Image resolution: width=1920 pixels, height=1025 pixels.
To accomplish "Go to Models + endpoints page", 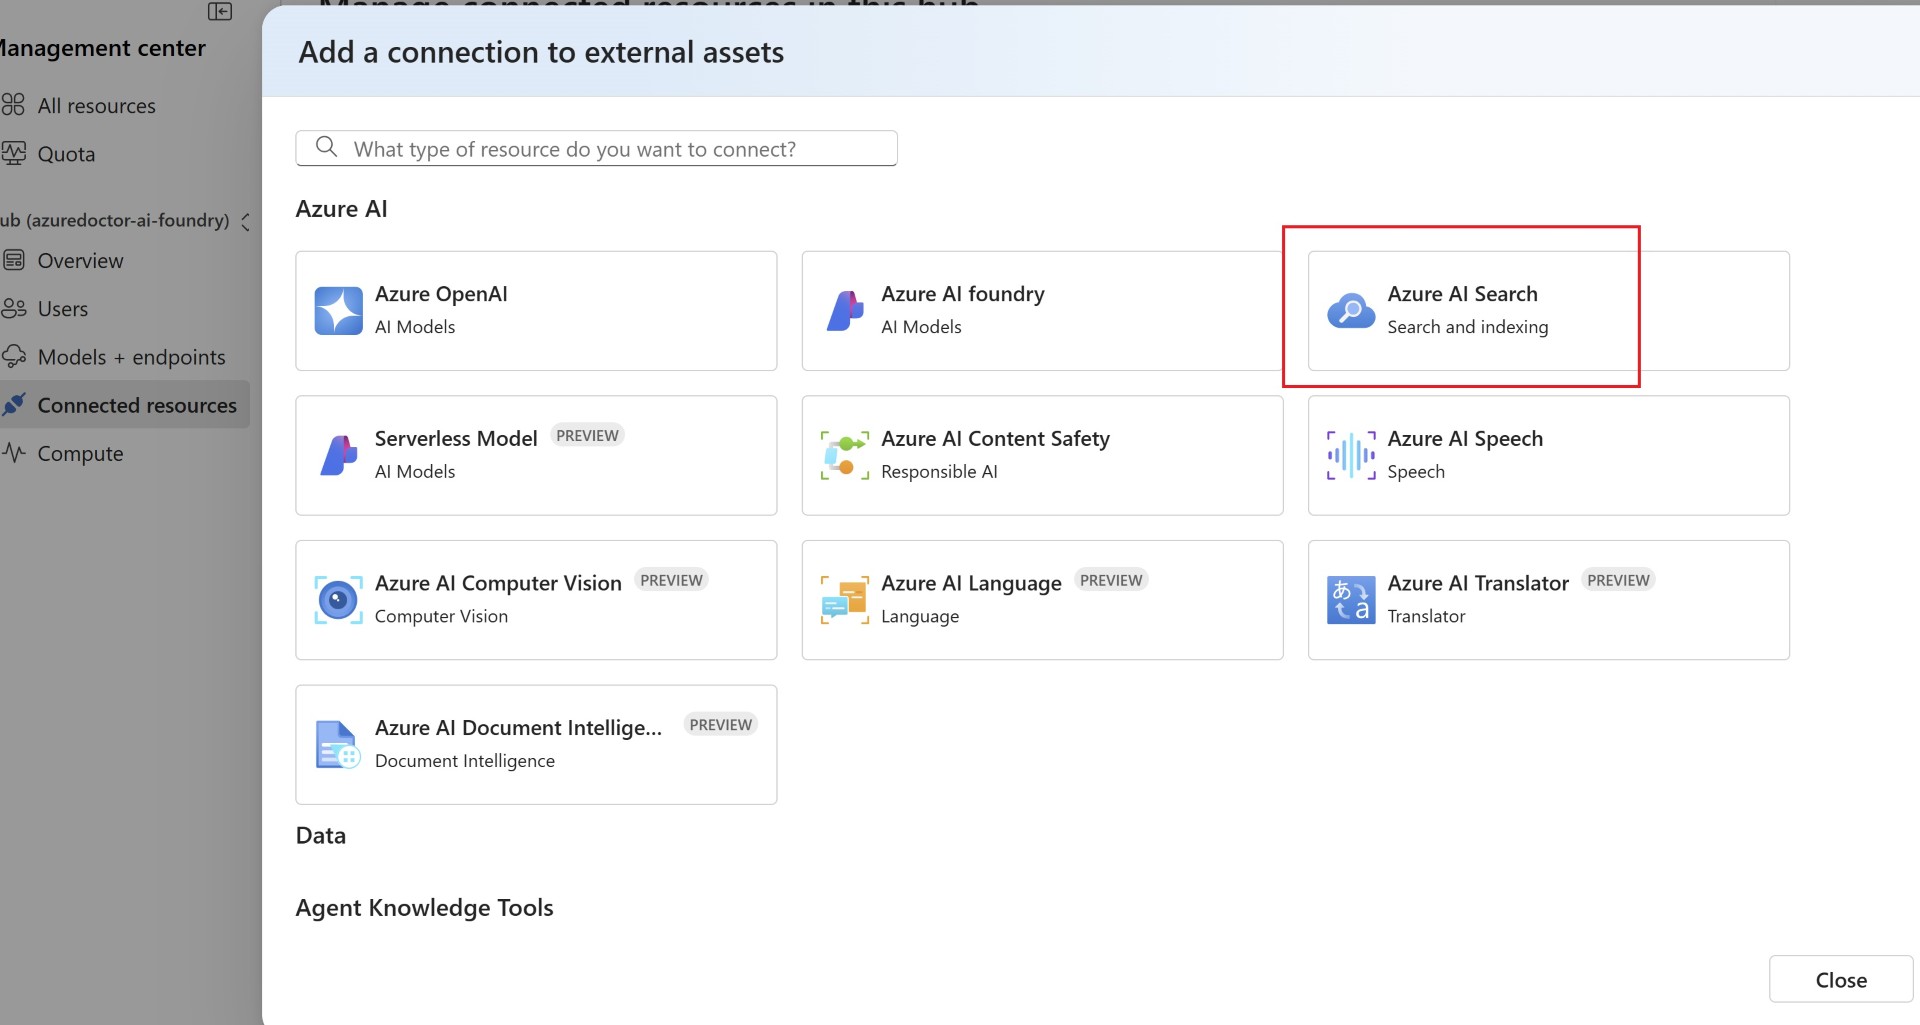I will click(131, 357).
